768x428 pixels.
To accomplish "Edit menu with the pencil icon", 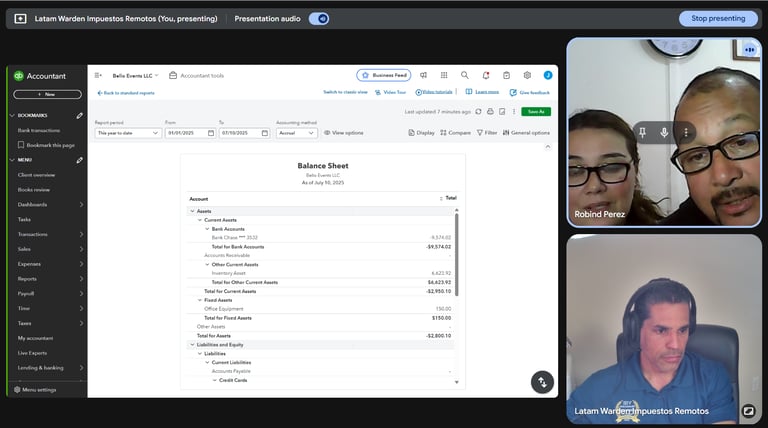I will tap(79, 160).
